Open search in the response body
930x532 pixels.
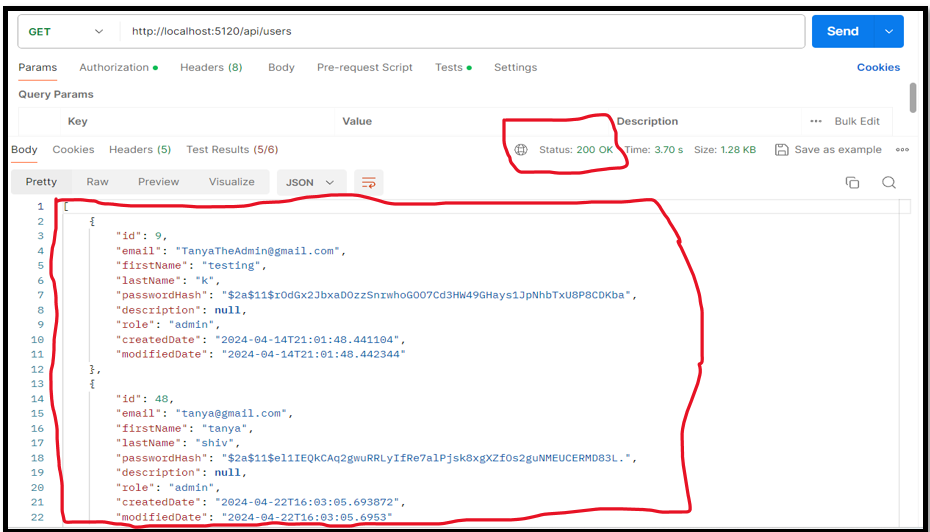(888, 183)
